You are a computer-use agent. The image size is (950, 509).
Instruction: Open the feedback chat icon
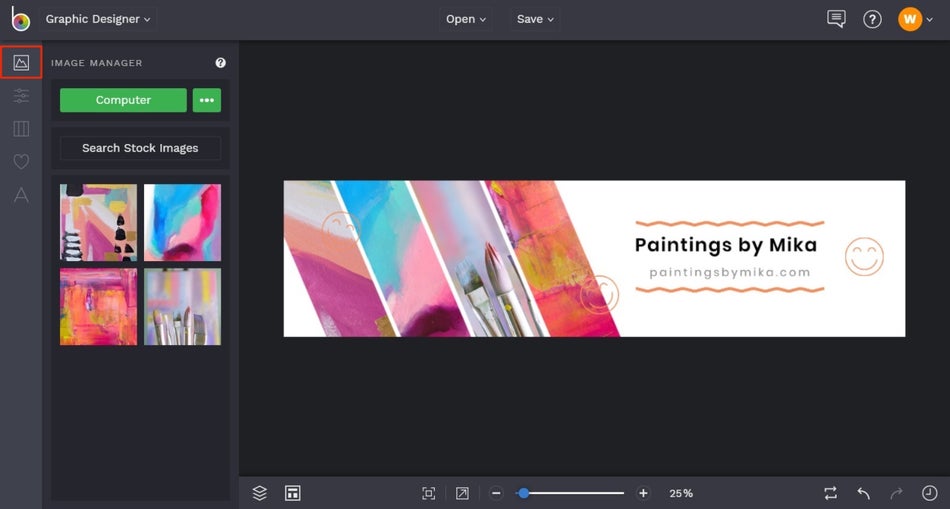point(836,19)
